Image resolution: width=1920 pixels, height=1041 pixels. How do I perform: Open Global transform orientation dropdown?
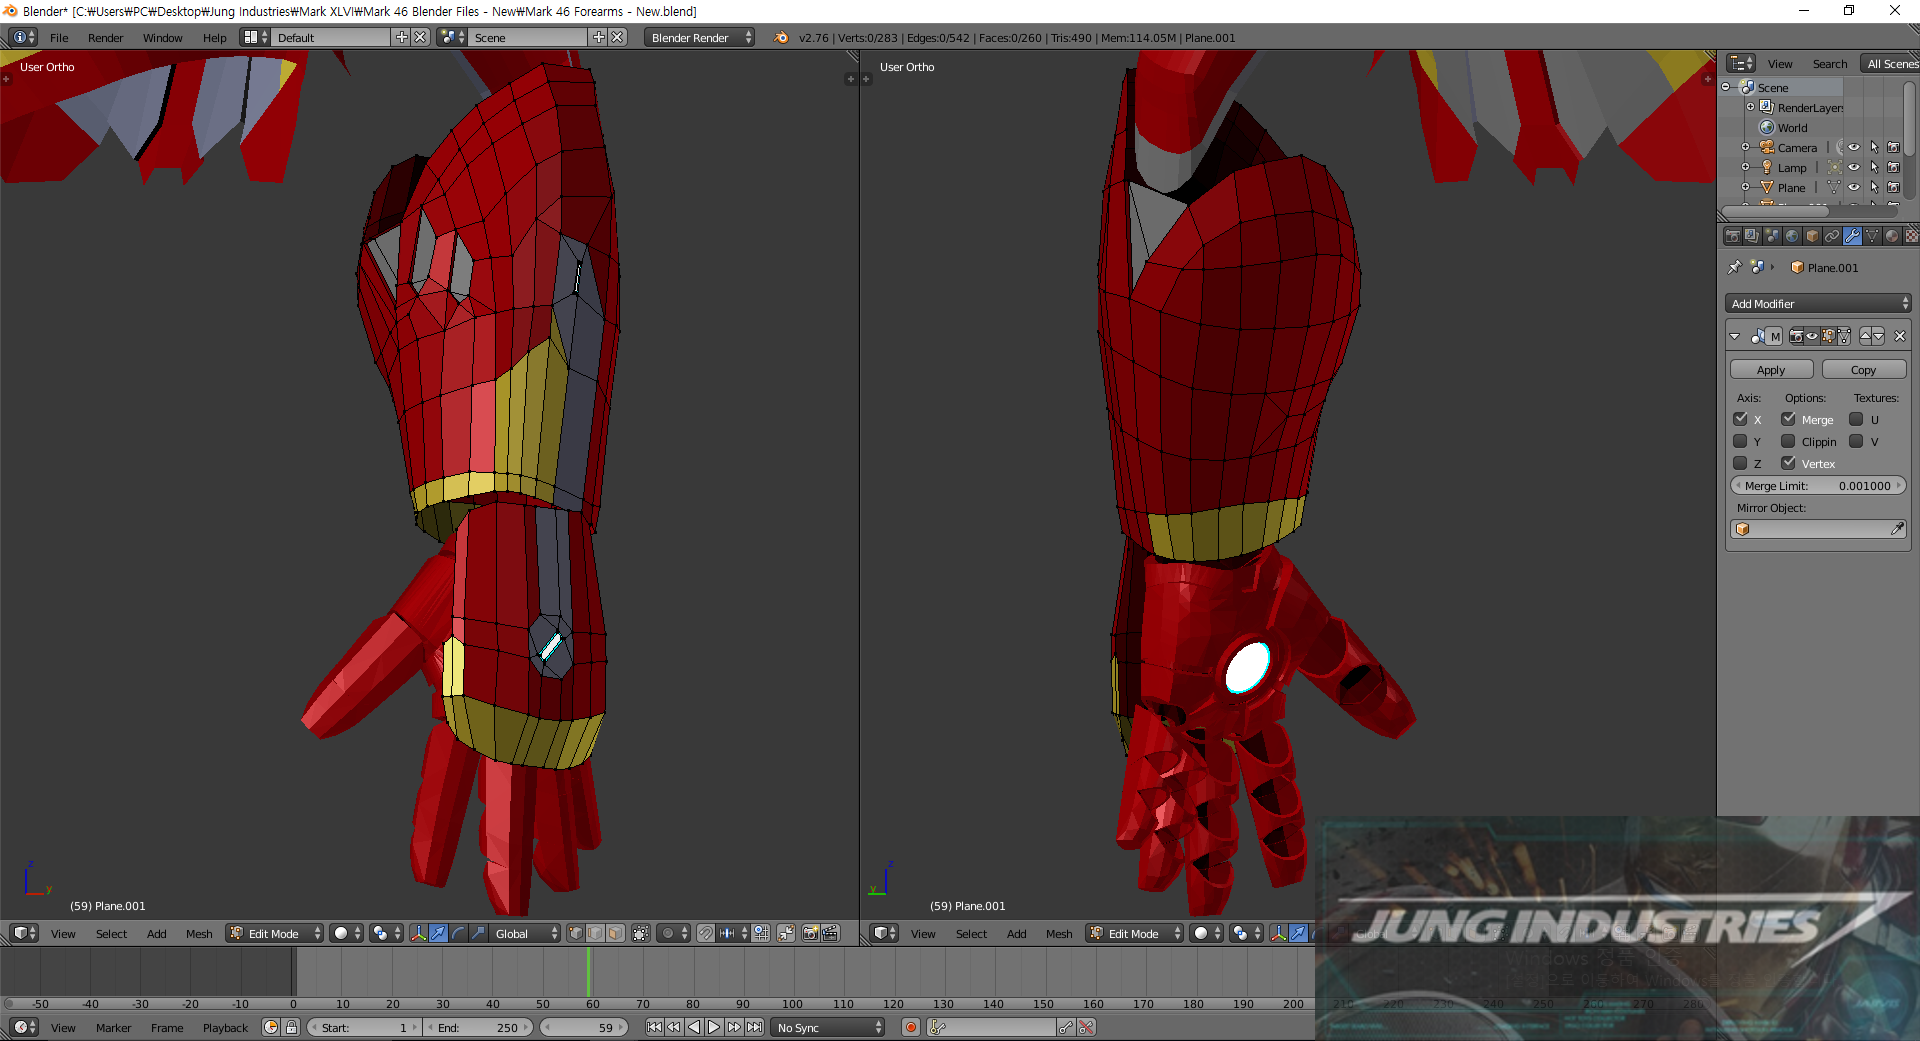526,933
